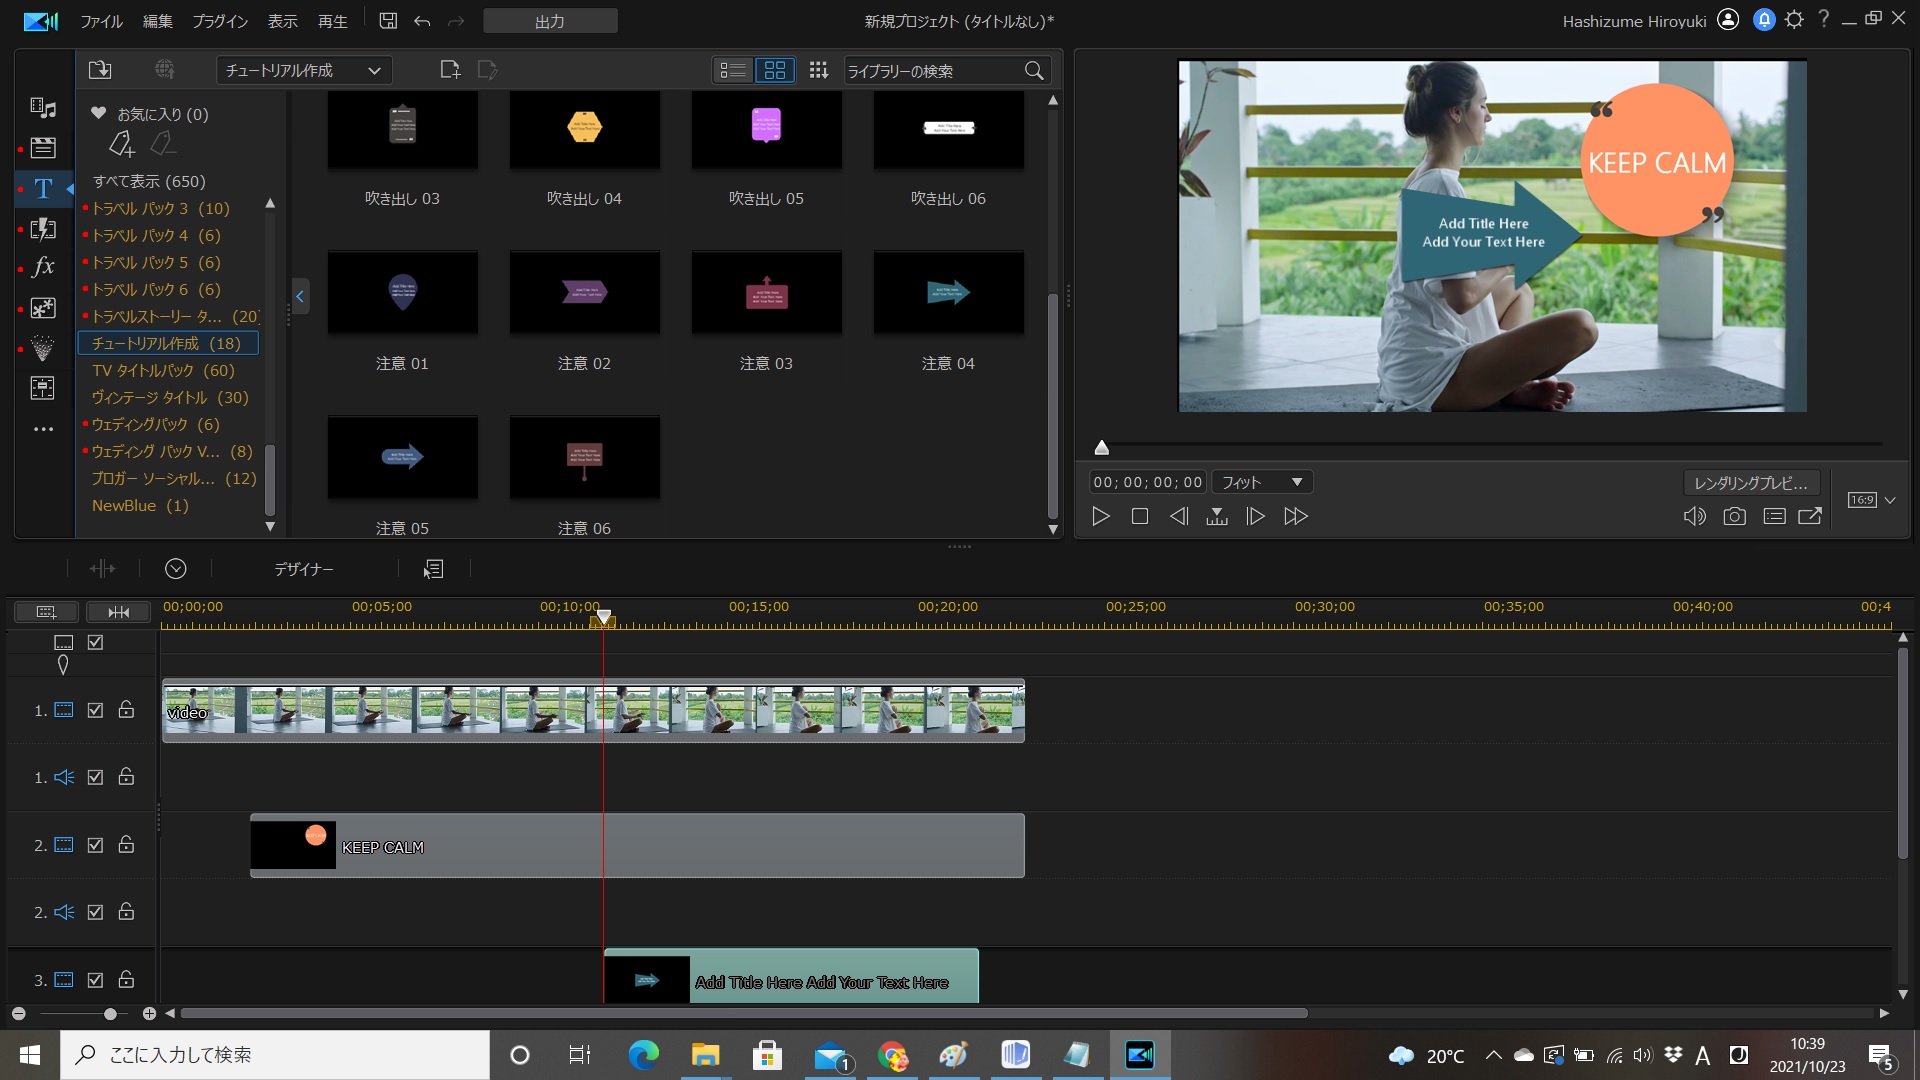Screen dimensions: 1920x1080
Task: Open the プラグイン menu
Action: [219, 21]
